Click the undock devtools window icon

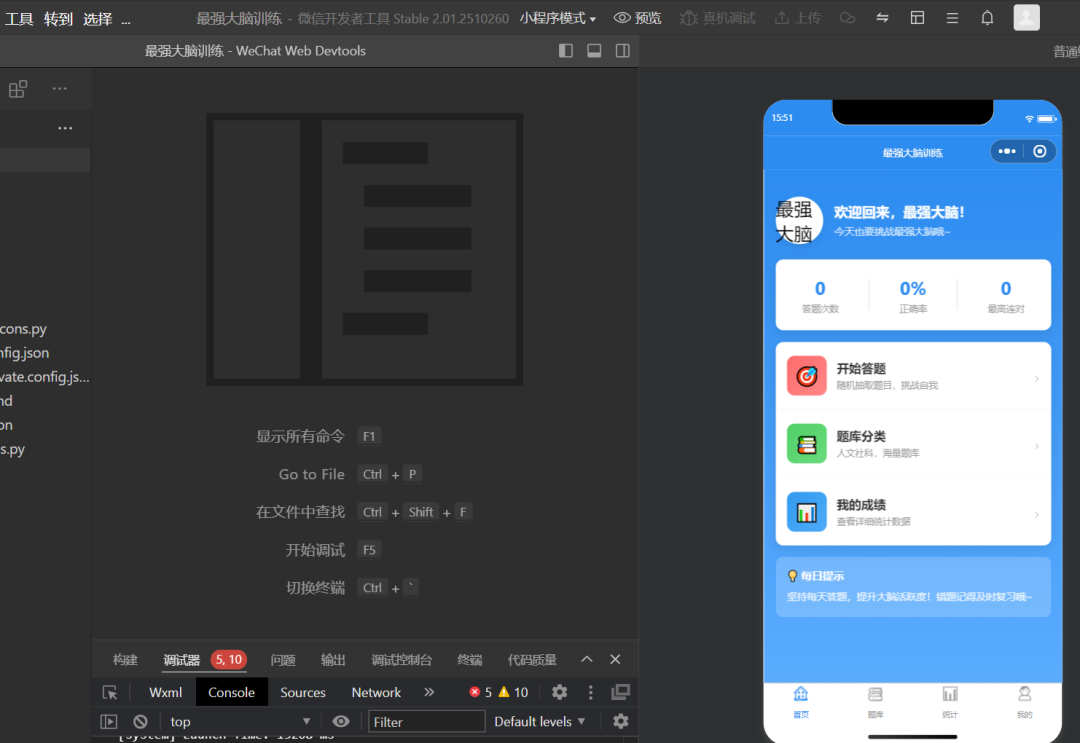621,692
